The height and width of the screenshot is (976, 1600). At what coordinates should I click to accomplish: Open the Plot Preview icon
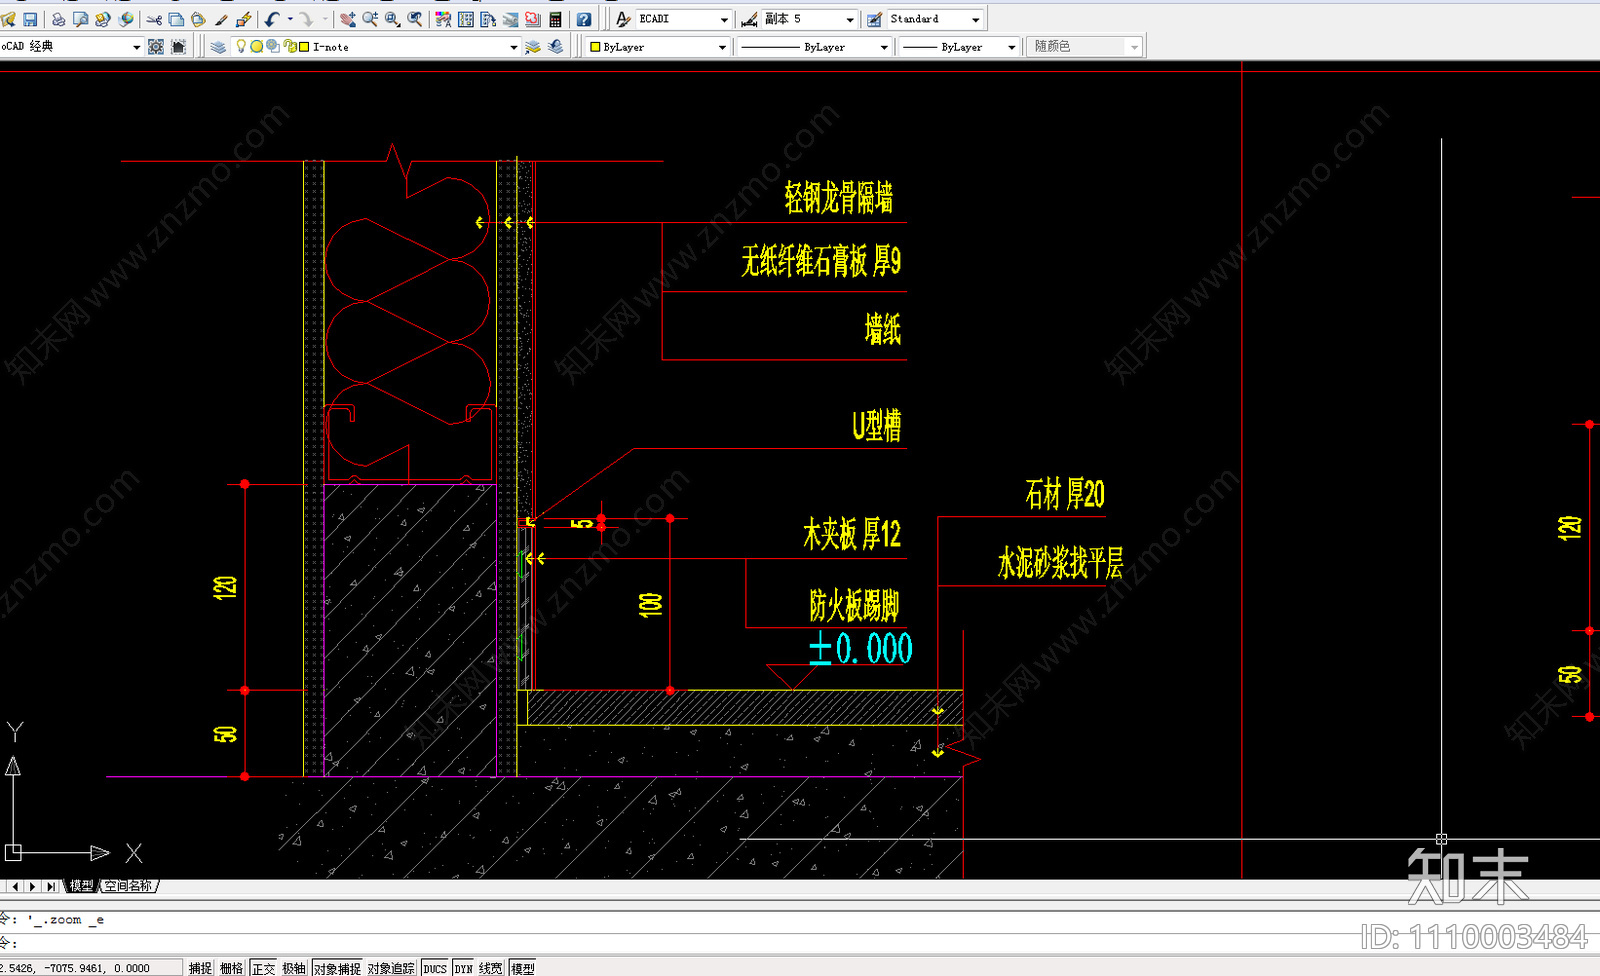coord(80,19)
